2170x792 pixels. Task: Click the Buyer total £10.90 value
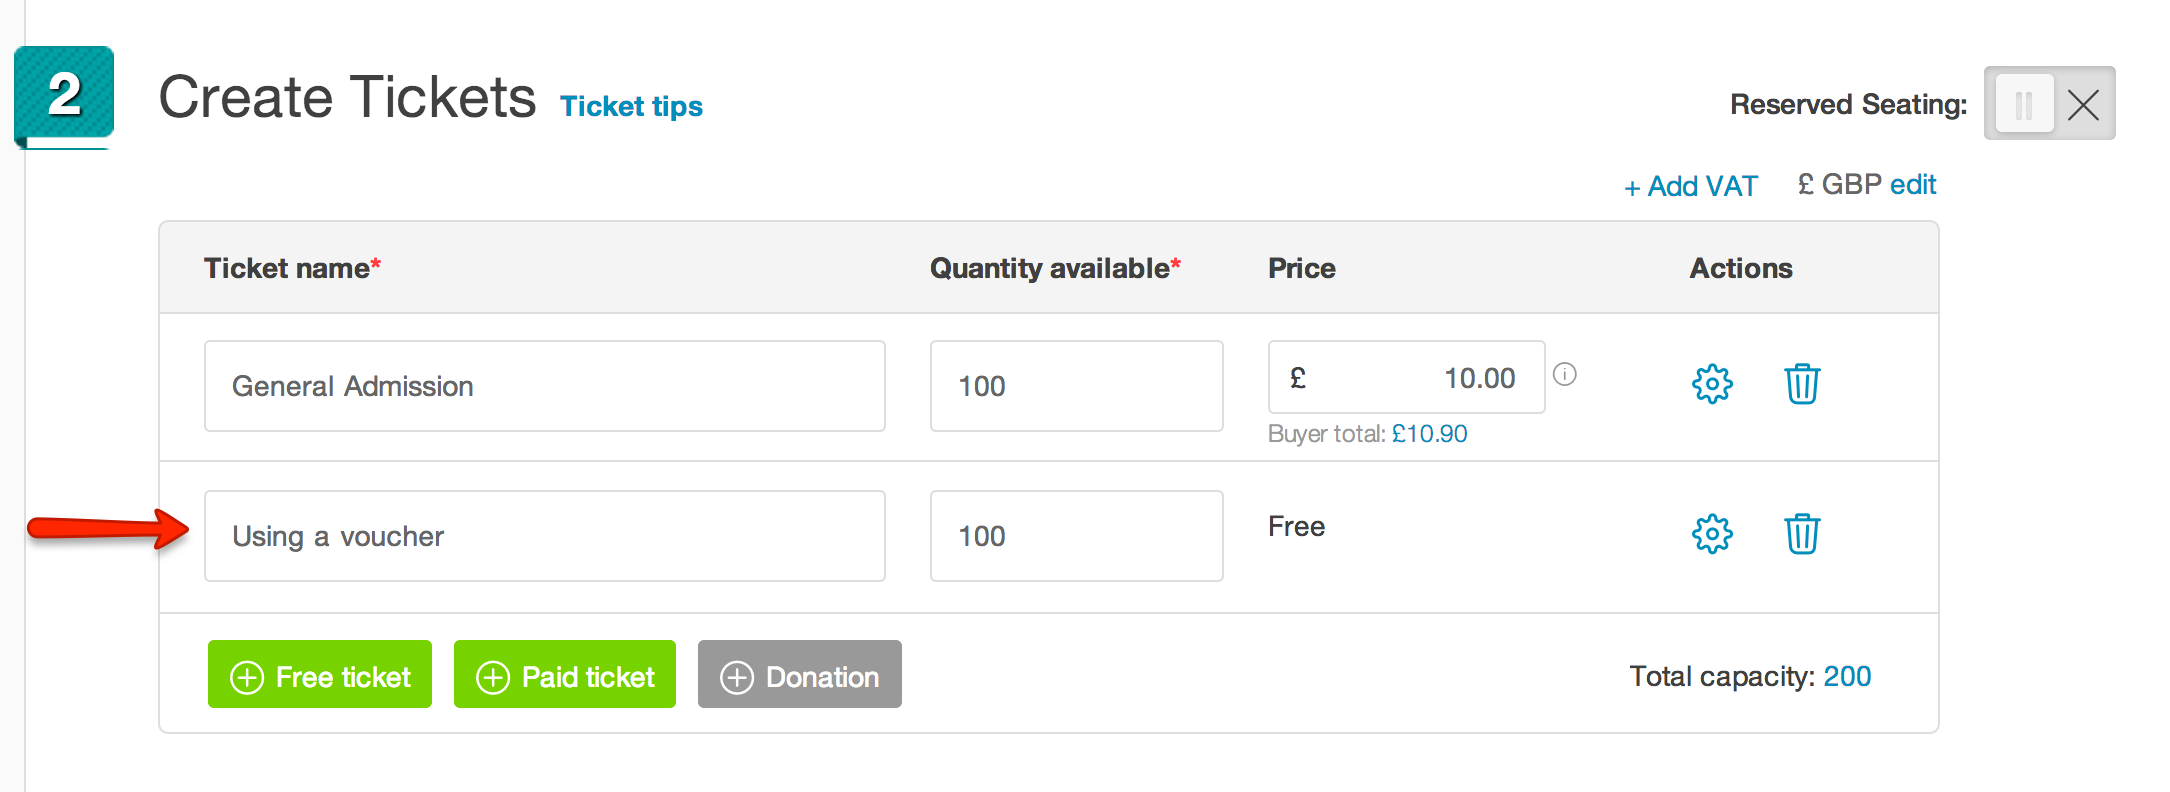[1430, 433]
